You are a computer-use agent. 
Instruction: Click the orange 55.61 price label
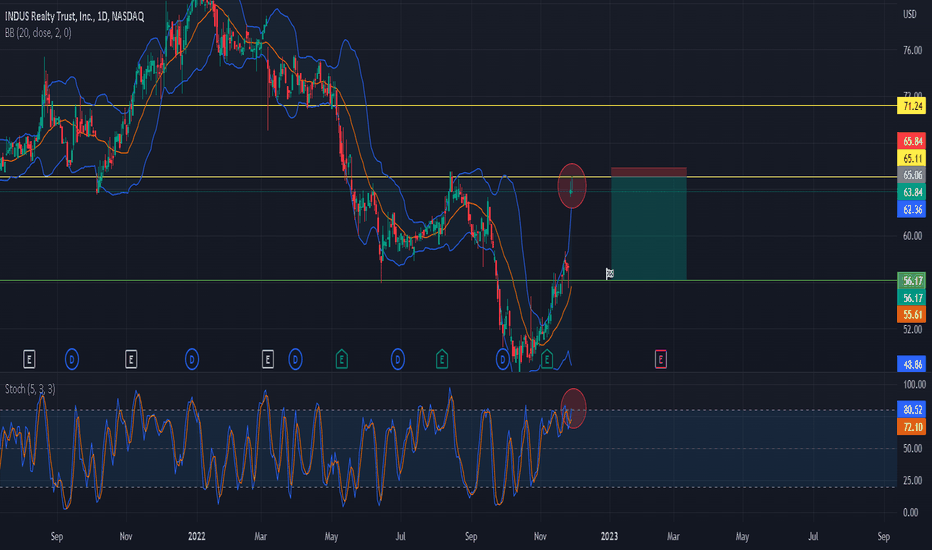(911, 315)
